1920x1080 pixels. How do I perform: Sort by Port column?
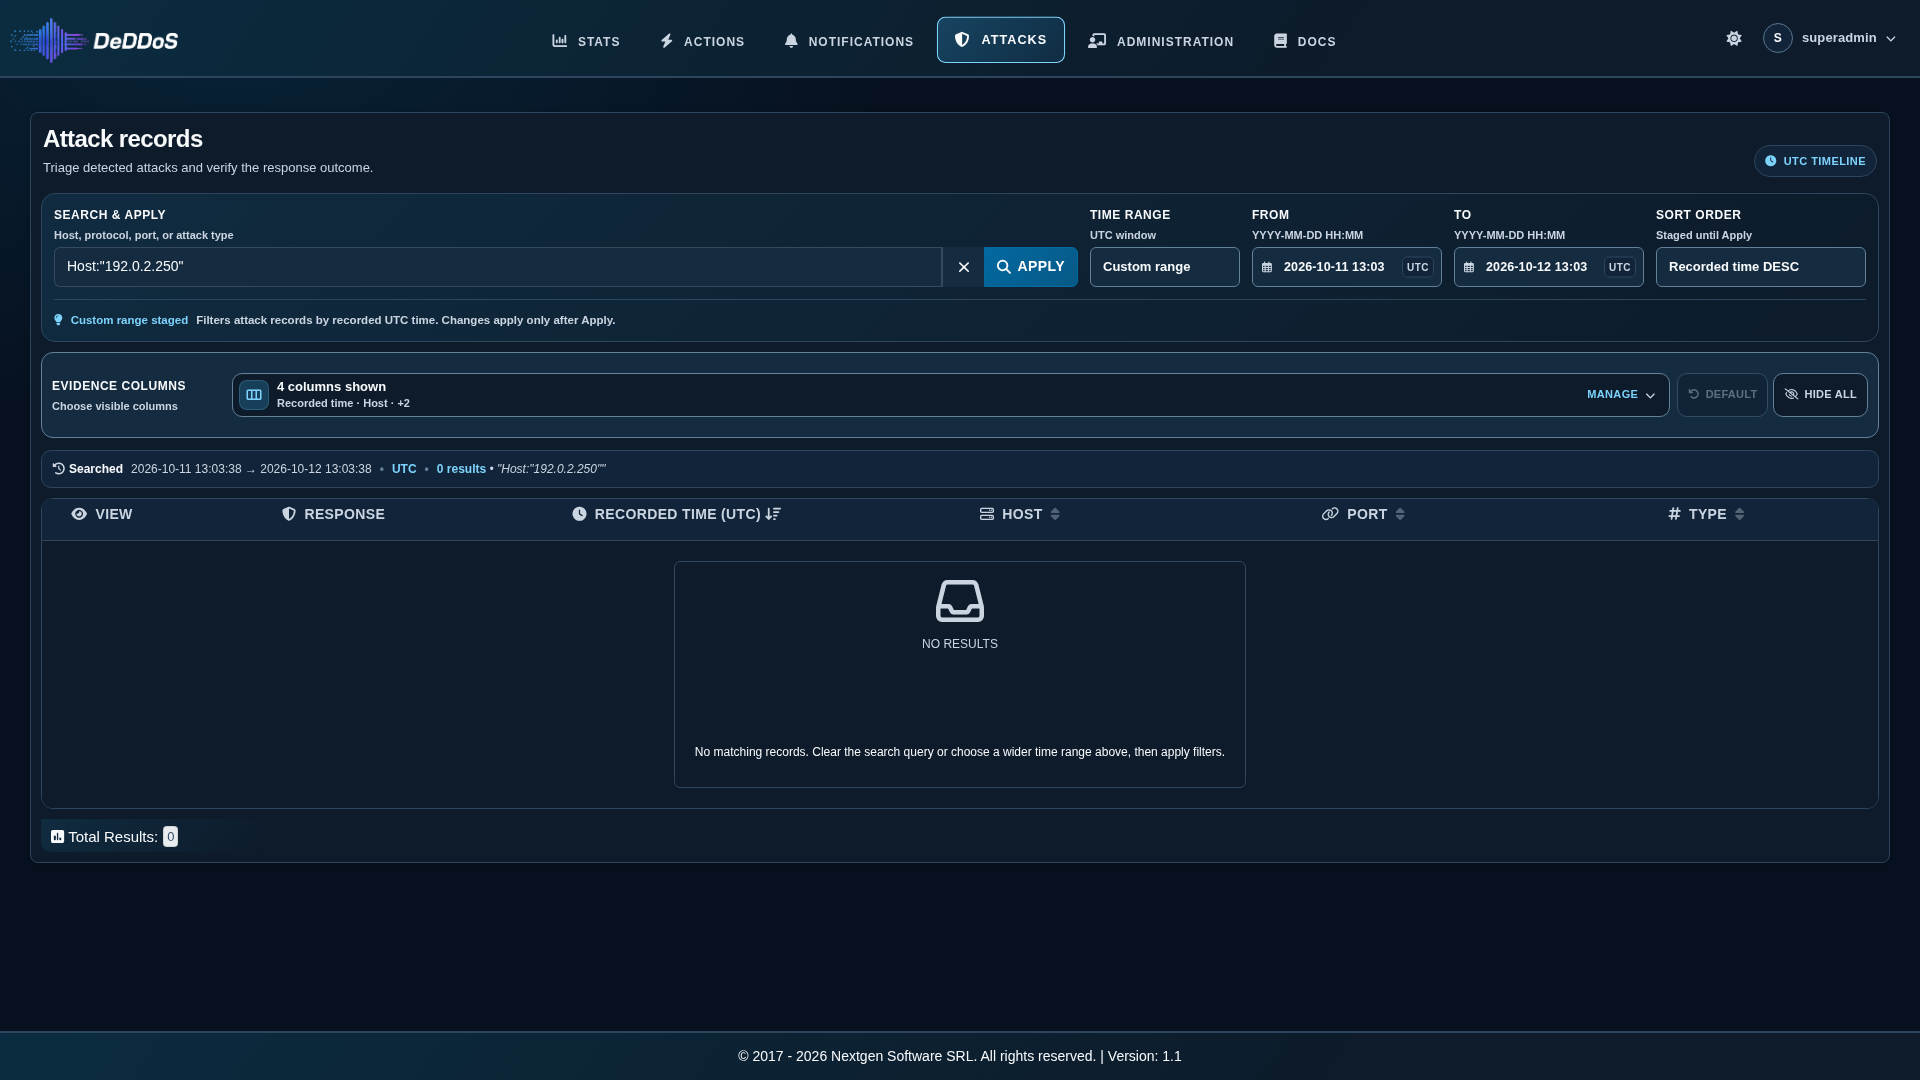pos(1363,514)
